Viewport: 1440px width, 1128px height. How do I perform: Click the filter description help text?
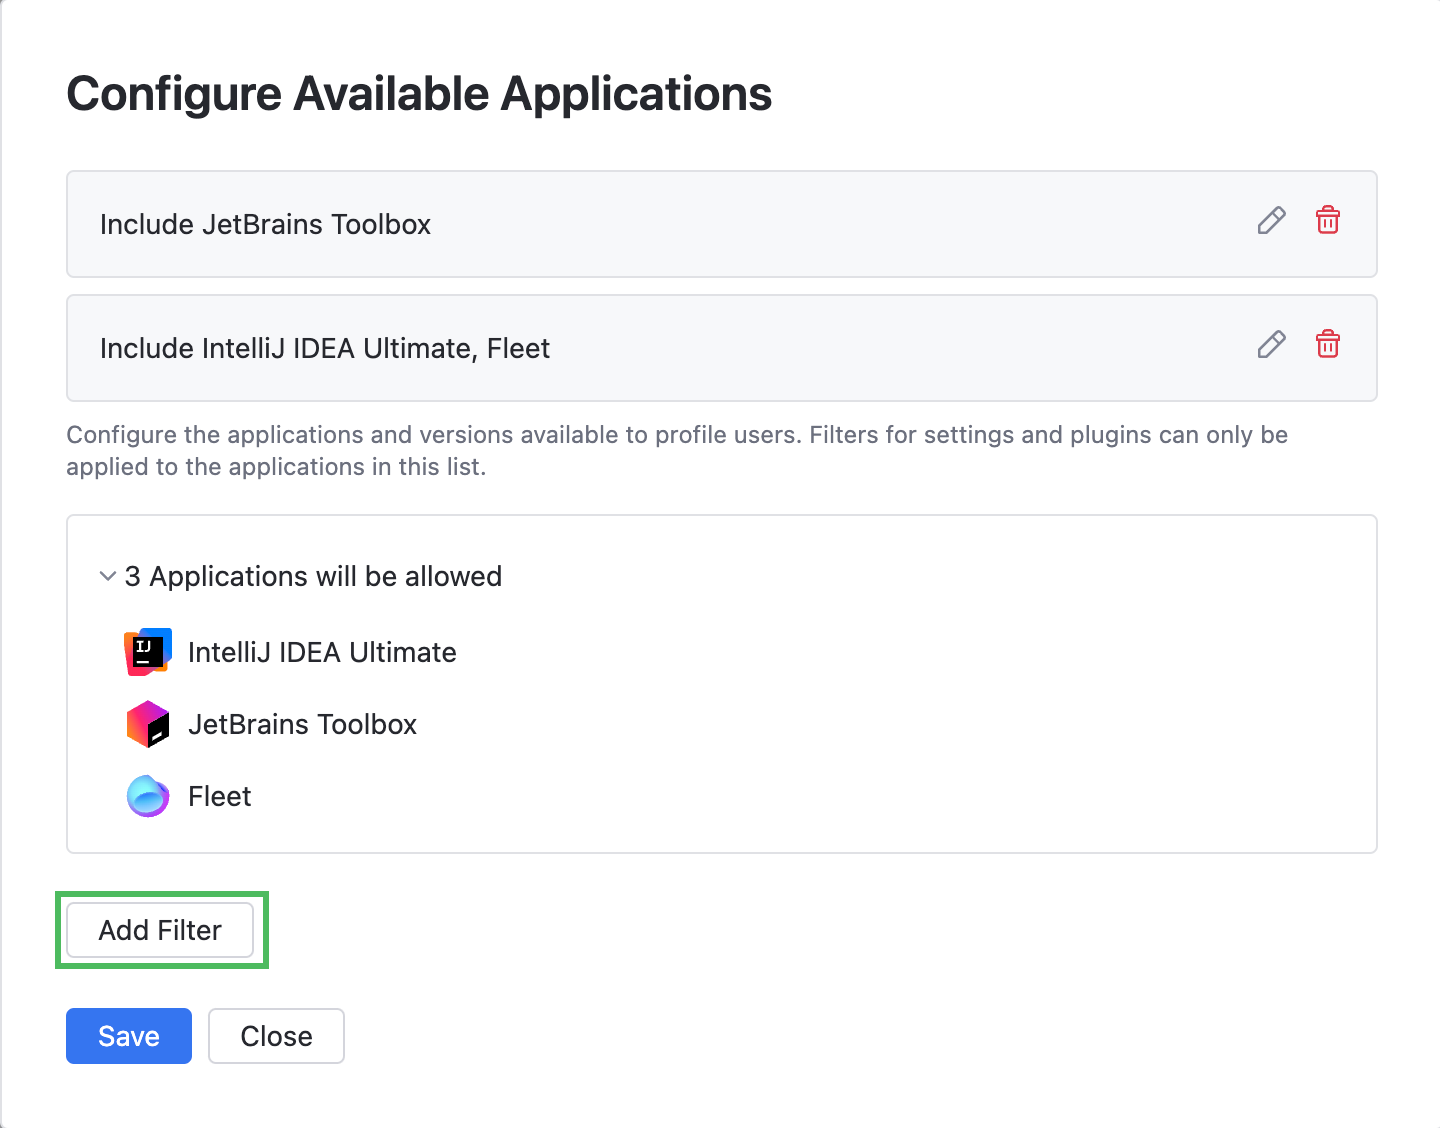676,450
